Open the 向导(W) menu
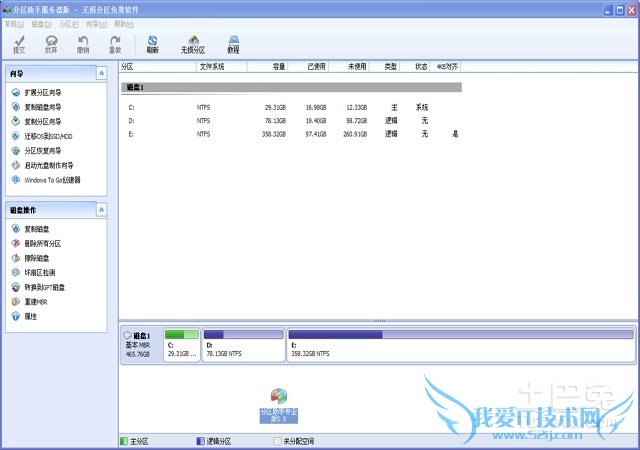Screen dimensions: 640x450 [x=96, y=24]
